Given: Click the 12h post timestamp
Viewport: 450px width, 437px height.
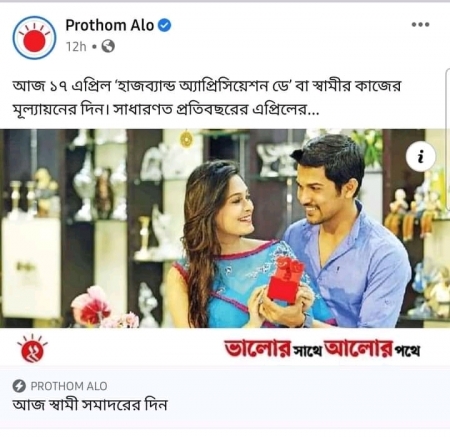Looking at the screenshot, I should (x=76, y=47).
